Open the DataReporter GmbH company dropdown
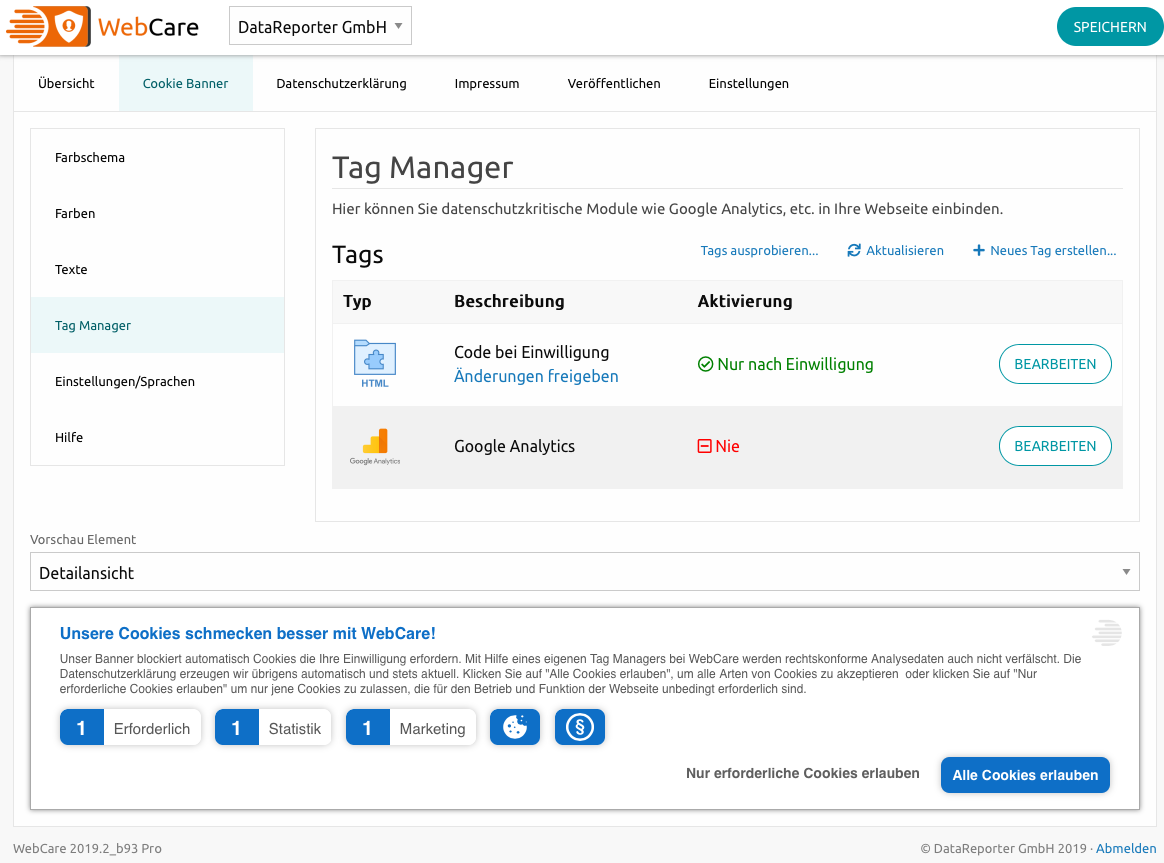 320,27
